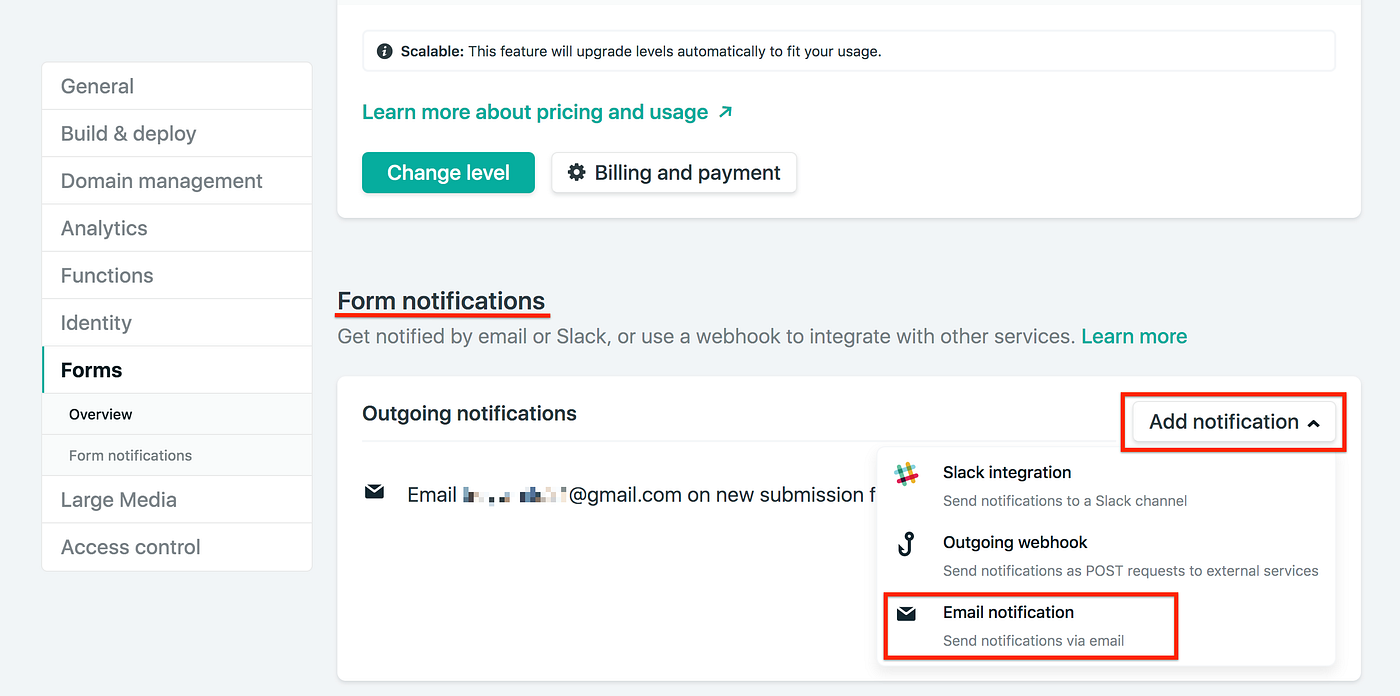Viewport: 1400px width, 696px height.
Task: Switch to Overview under Forms
Action: (x=100, y=413)
